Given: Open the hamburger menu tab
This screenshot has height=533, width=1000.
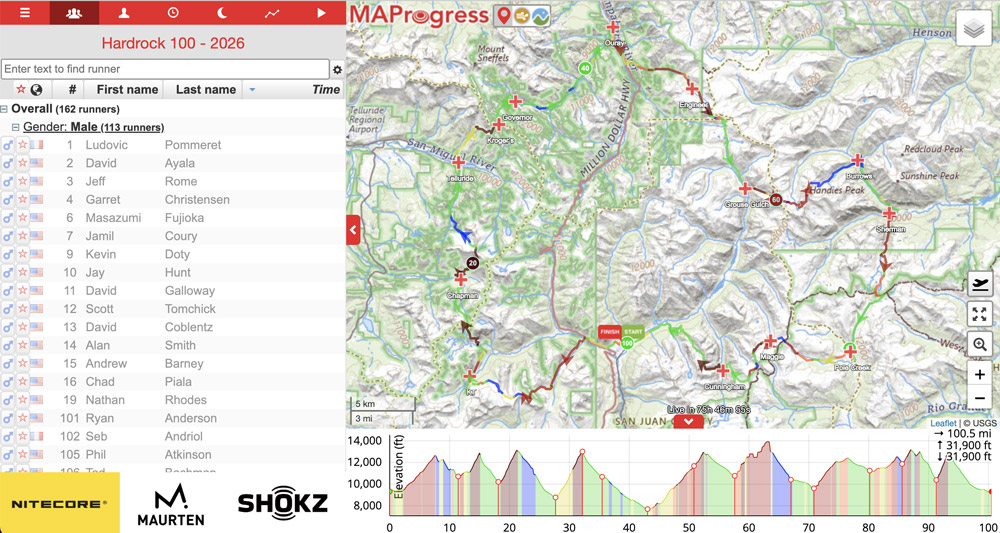Looking at the screenshot, I should (24, 13).
